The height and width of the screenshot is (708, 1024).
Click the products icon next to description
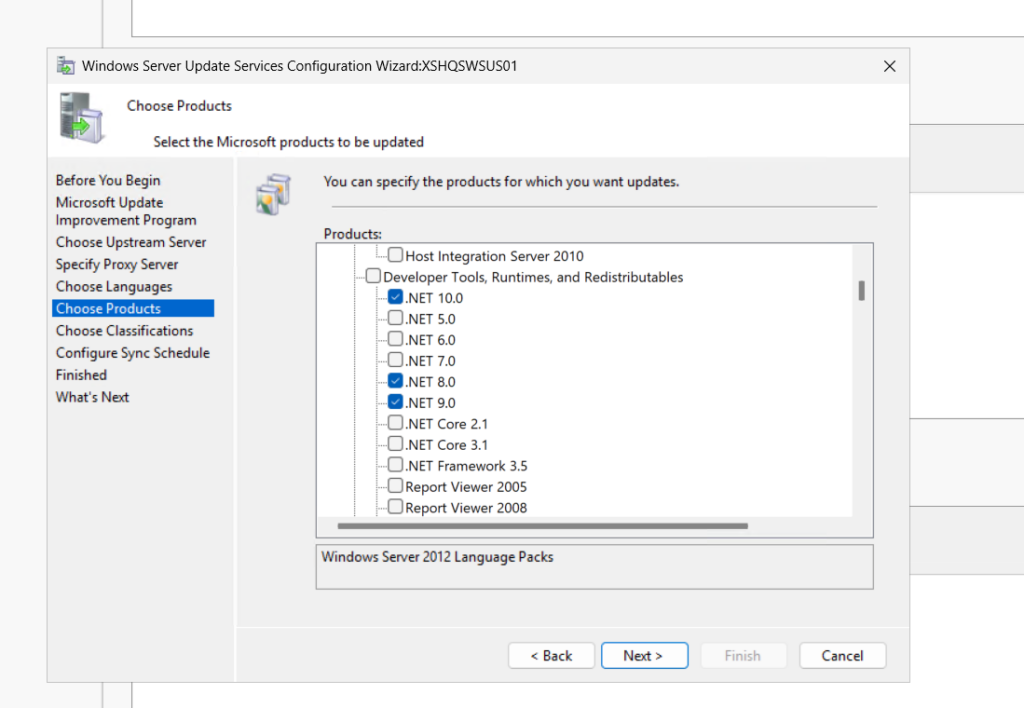coord(274,194)
